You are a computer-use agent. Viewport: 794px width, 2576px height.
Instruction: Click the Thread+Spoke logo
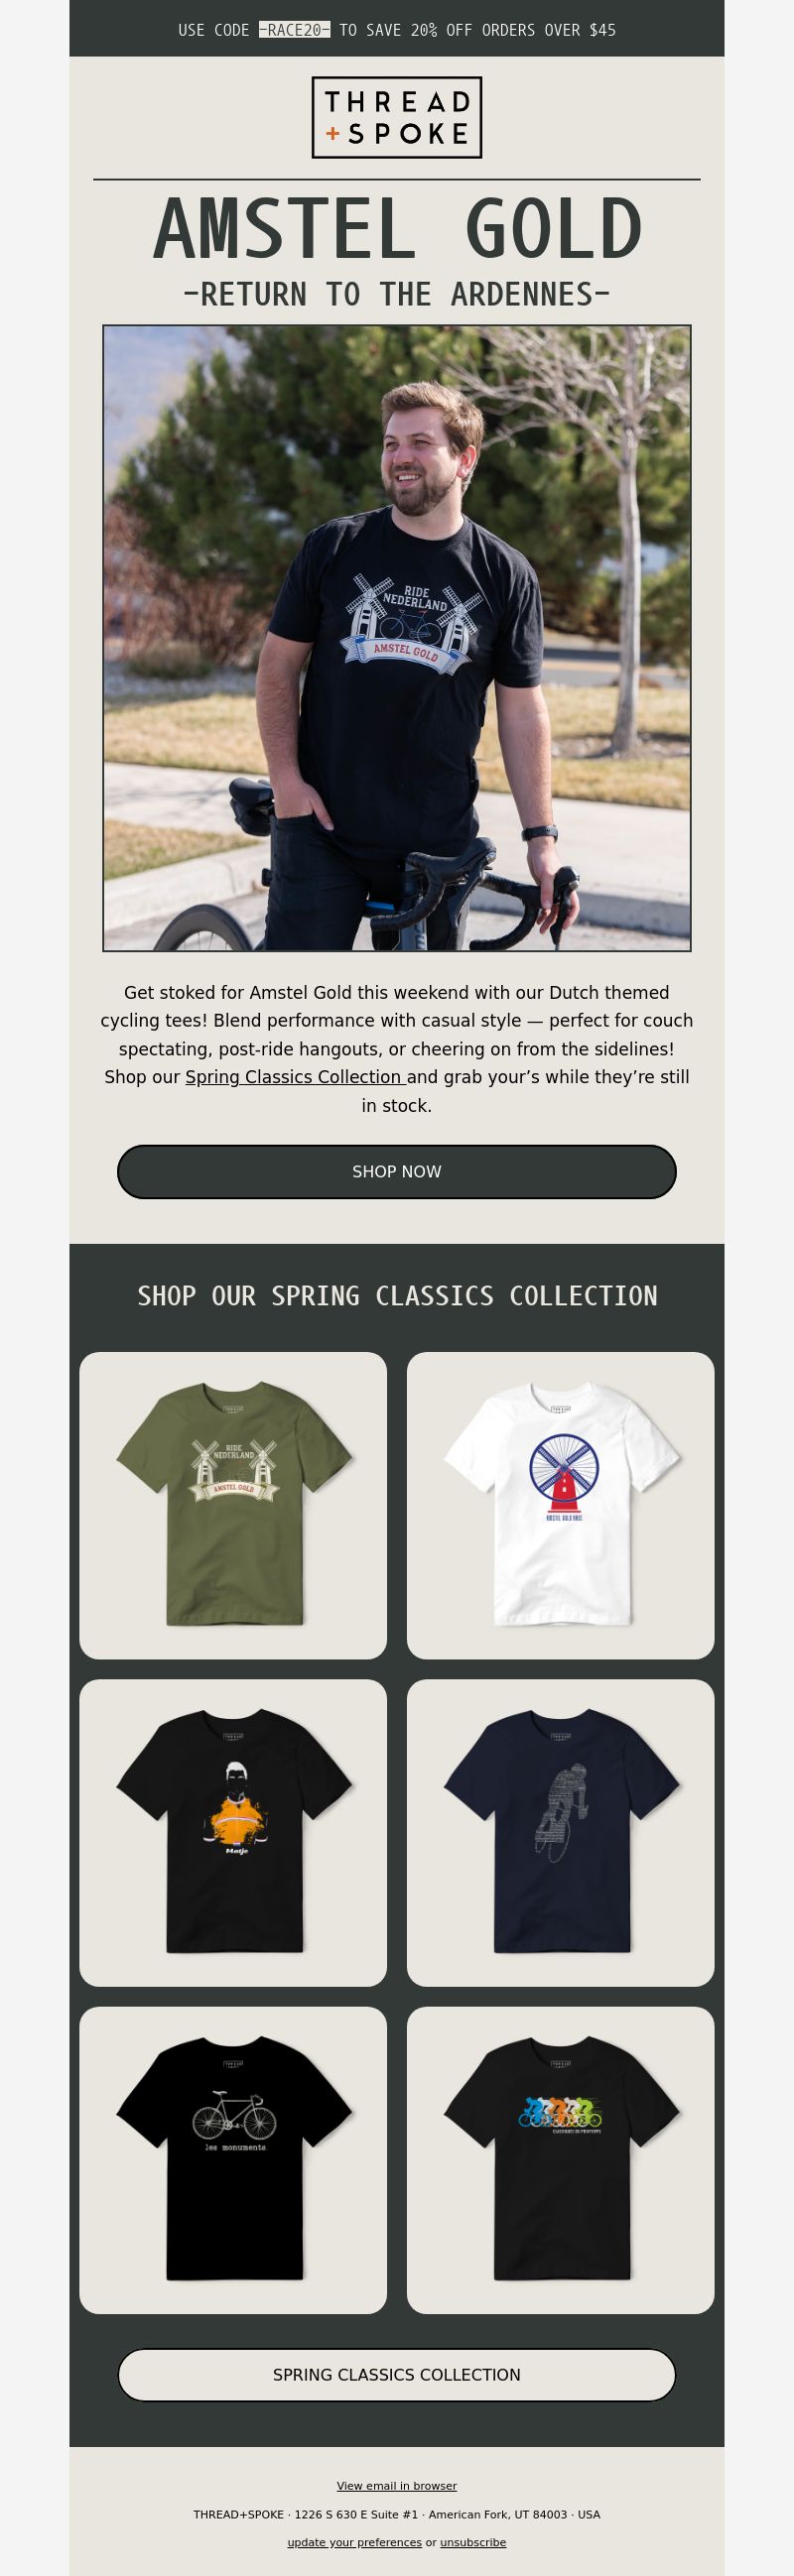click(x=397, y=117)
